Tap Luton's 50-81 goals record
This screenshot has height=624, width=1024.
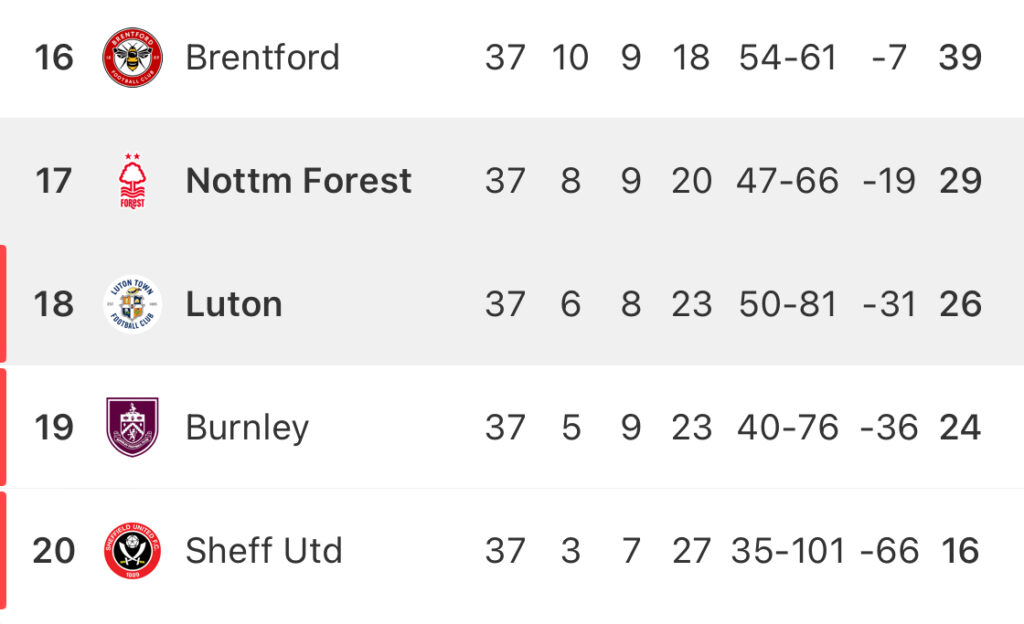788,304
